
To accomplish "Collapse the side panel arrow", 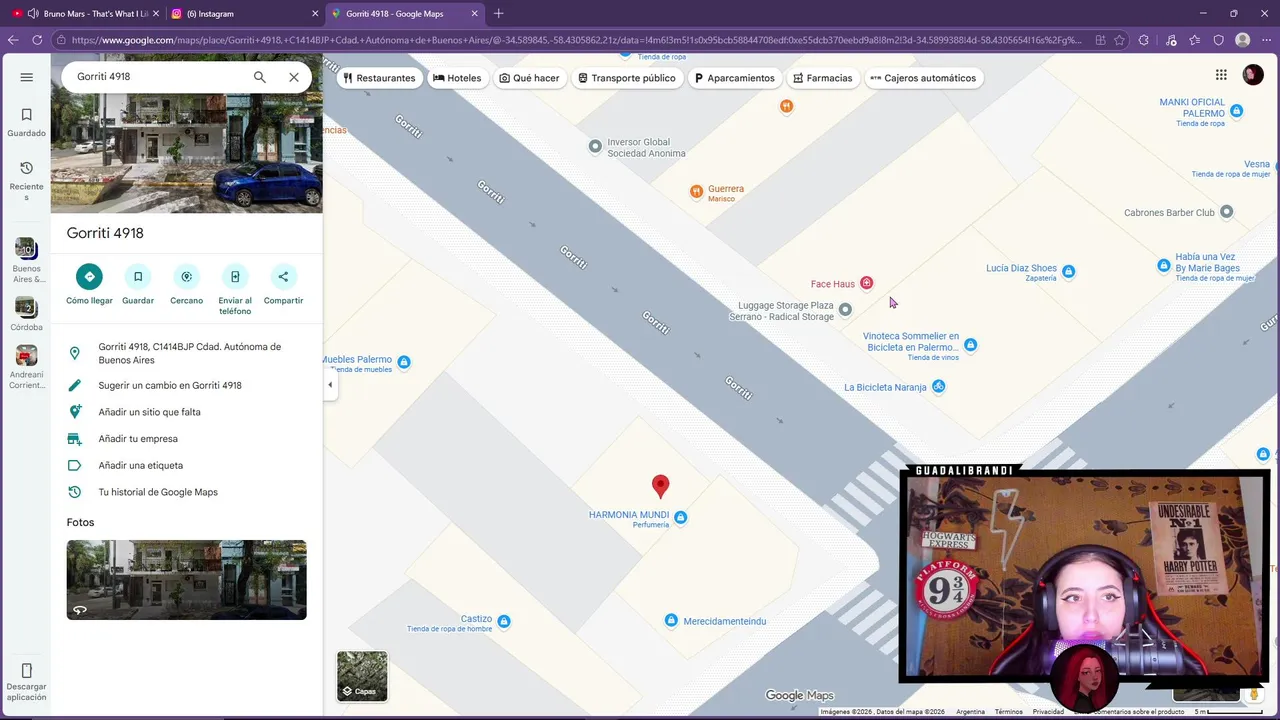I will tap(330, 385).
